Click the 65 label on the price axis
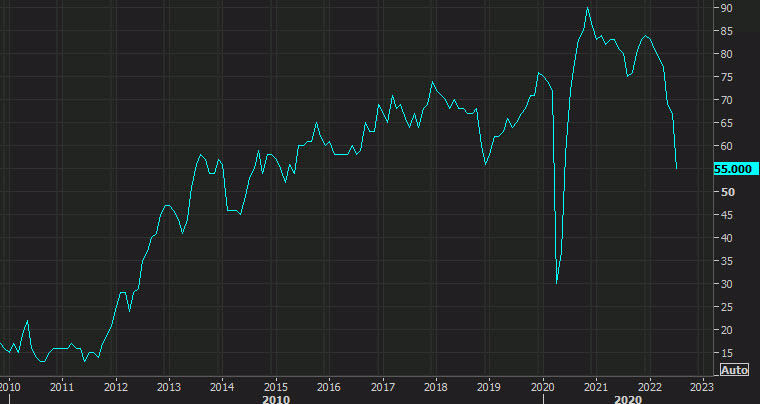Screen dimensions: 760x404 (x=726, y=123)
